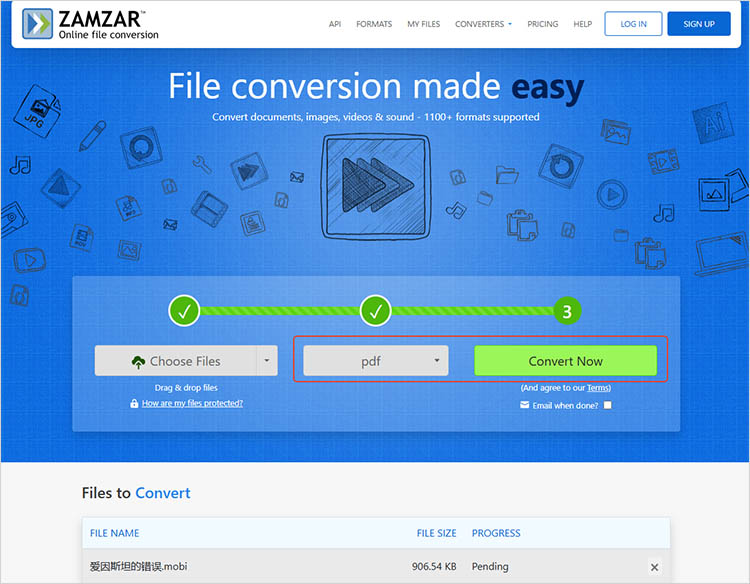
Task: Click the PROGRESS column header
Action: 496,533
